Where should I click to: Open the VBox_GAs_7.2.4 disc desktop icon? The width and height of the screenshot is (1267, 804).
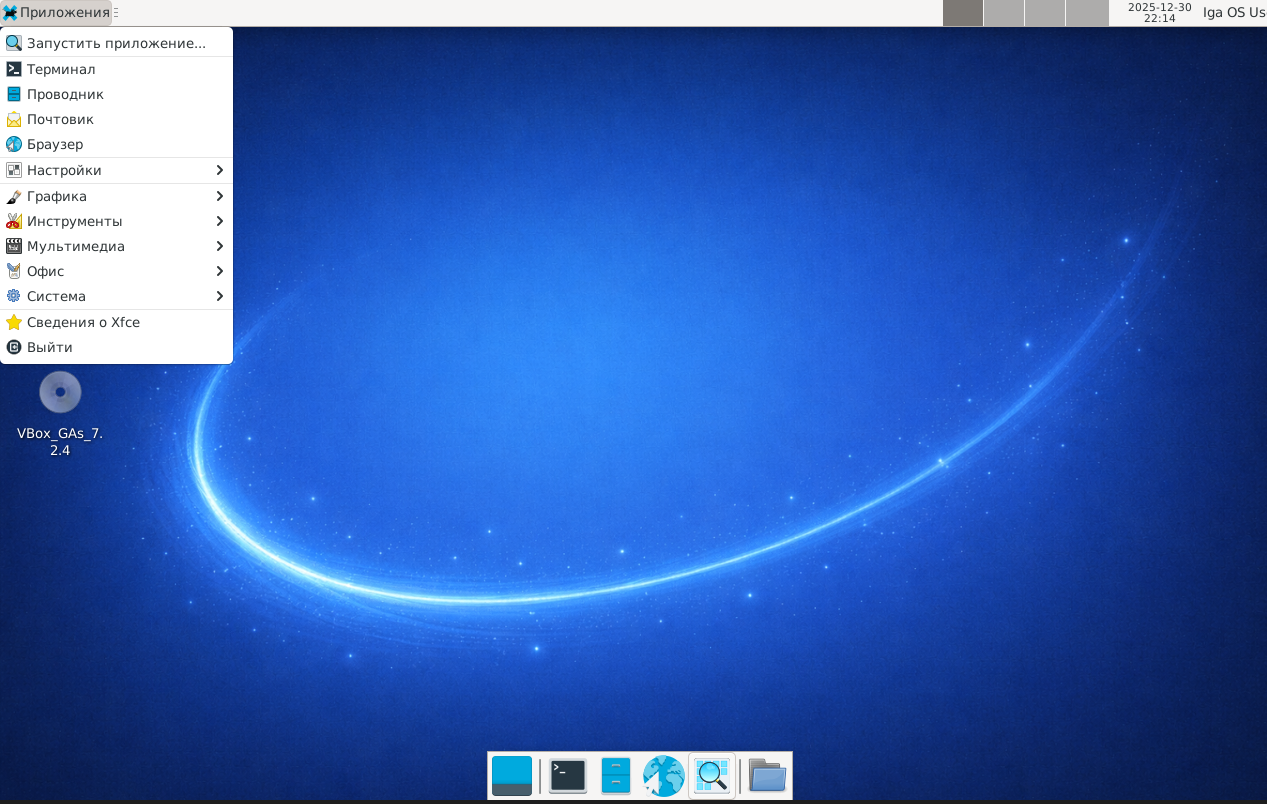(x=60, y=392)
